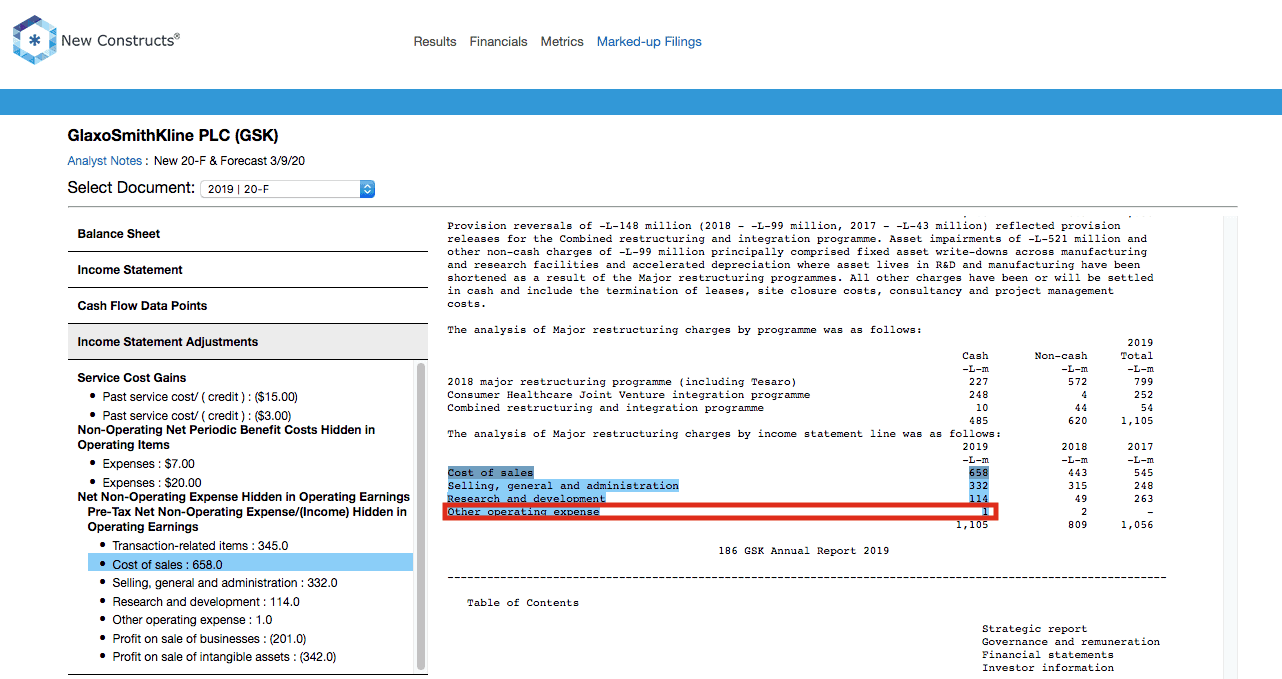Select Past service cost credit ($15.00) item
The image size is (1282, 679).
click(200, 397)
